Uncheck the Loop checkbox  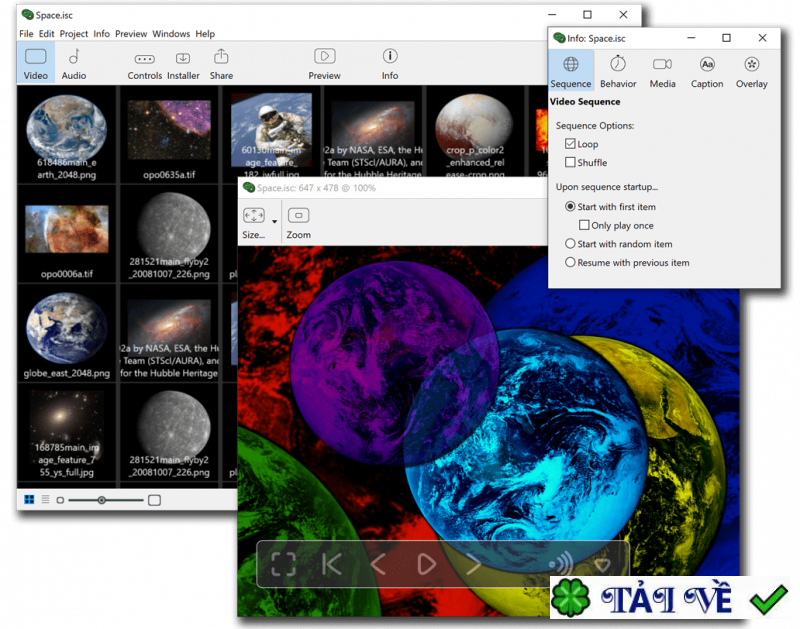(571, 144)
